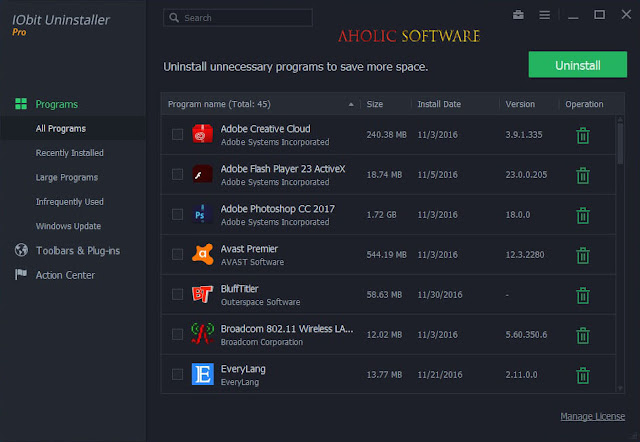This screenshot has width=640, height=442.
Task: Click the trash icon for Adobe Flash Player 23 ActiveX
Action: [x=583, y=175]
